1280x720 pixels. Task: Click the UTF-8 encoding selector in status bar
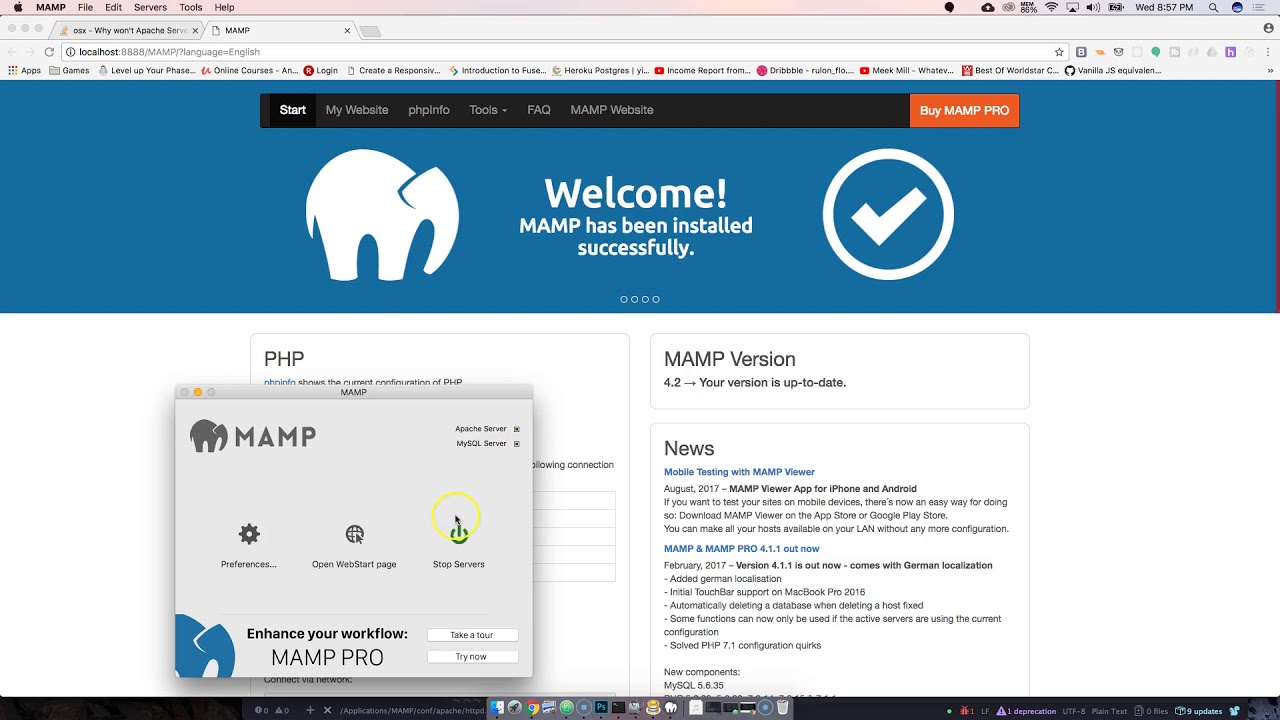click(x=1076, y=711)
